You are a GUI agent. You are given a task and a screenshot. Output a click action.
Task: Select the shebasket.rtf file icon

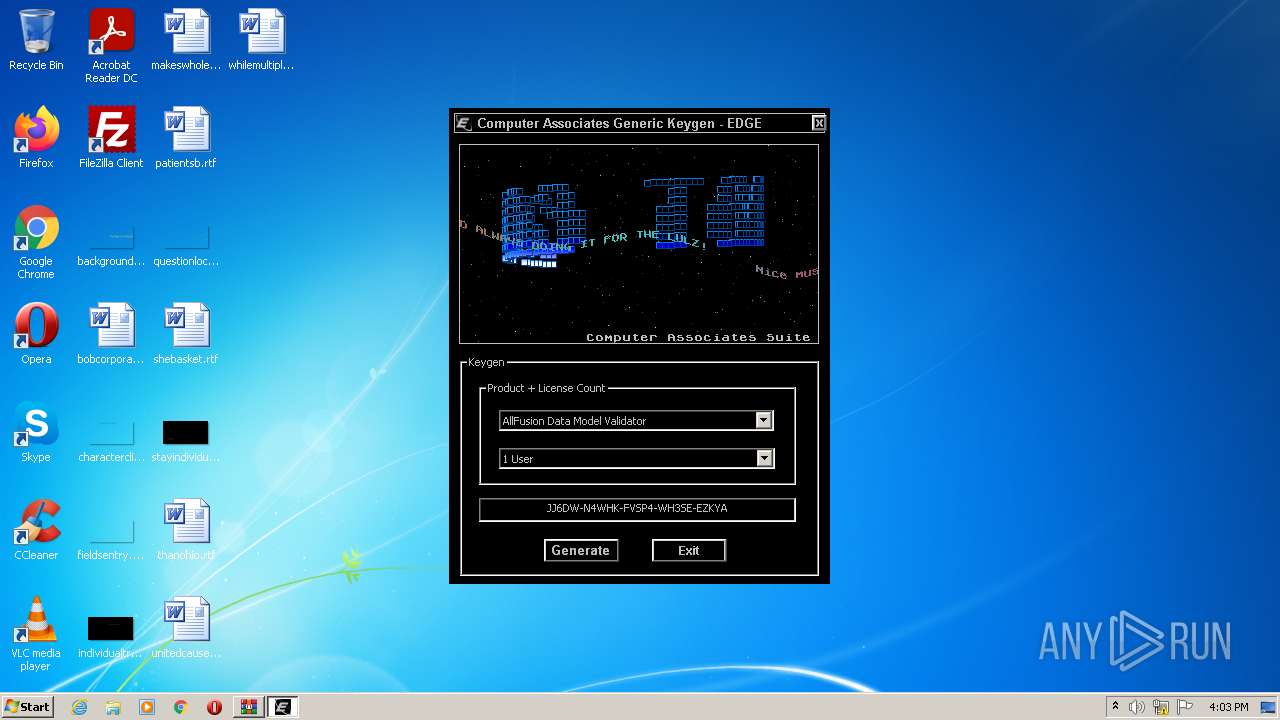(x=186, y=334)
